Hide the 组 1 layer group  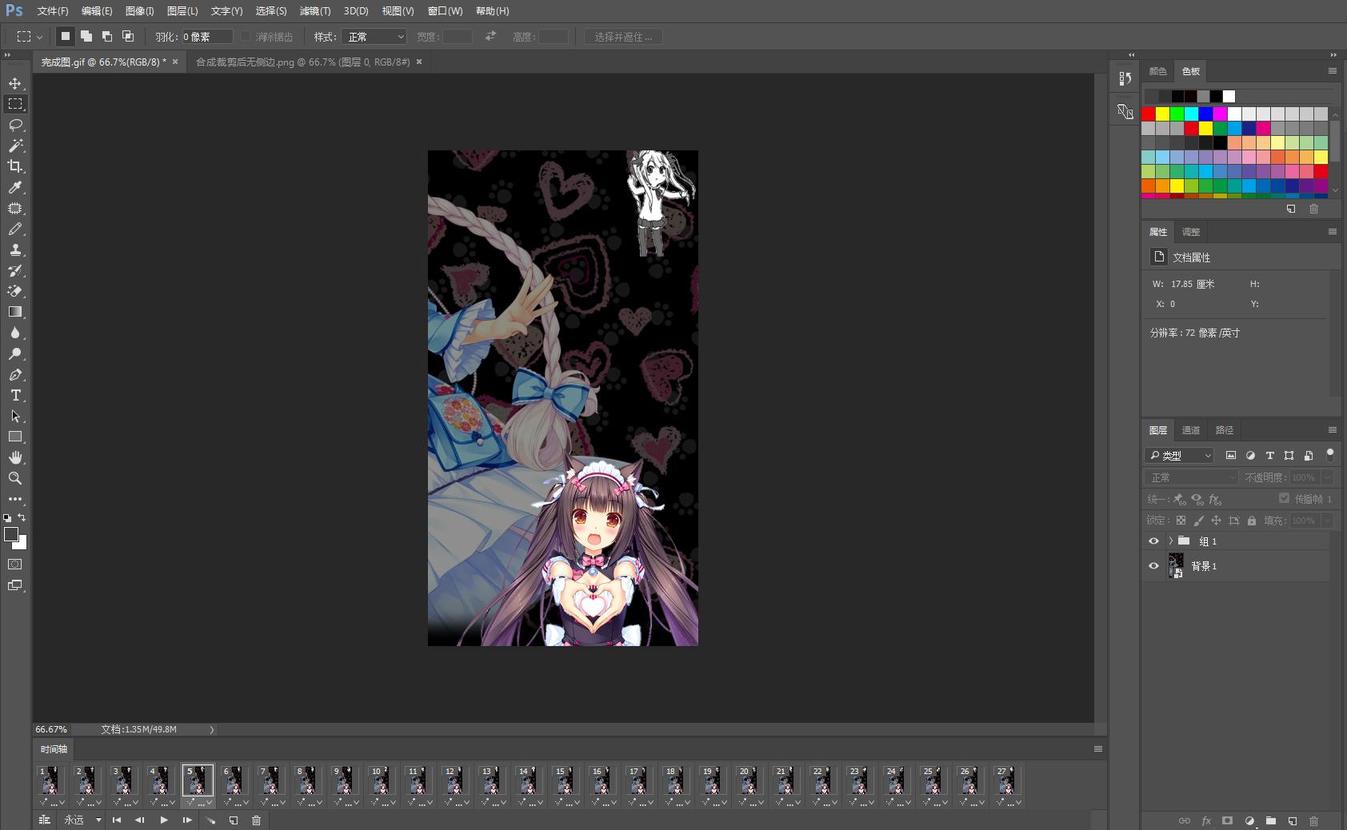(1153, 541)
